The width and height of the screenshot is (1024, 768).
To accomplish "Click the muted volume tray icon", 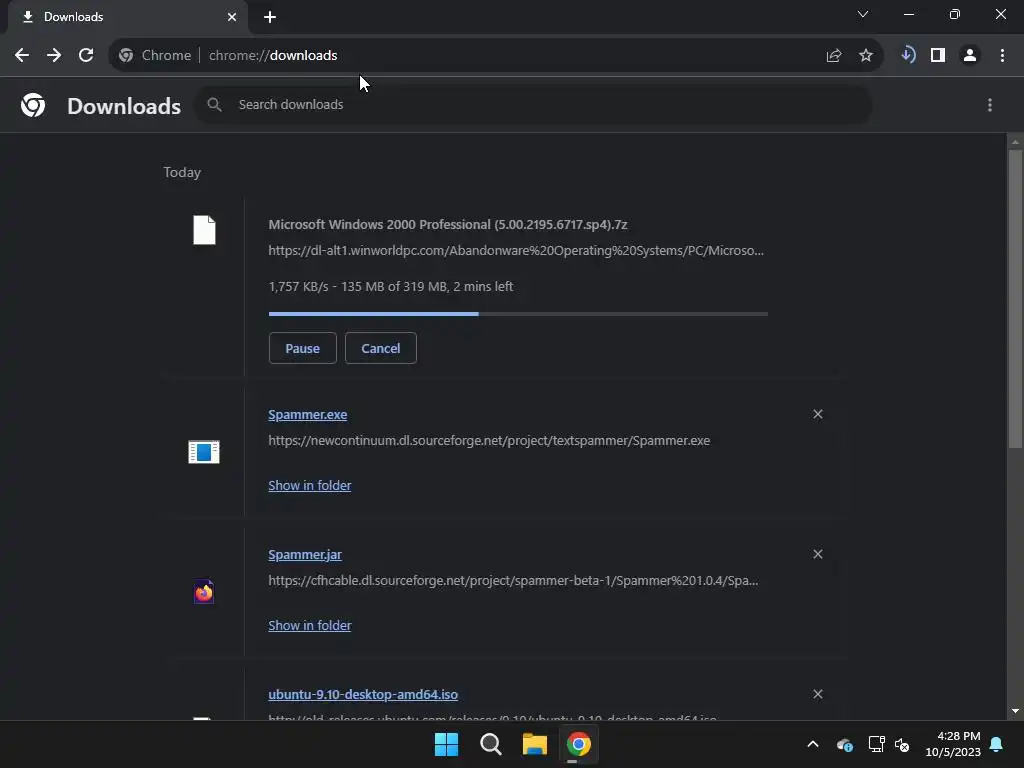I will [902, 744].
